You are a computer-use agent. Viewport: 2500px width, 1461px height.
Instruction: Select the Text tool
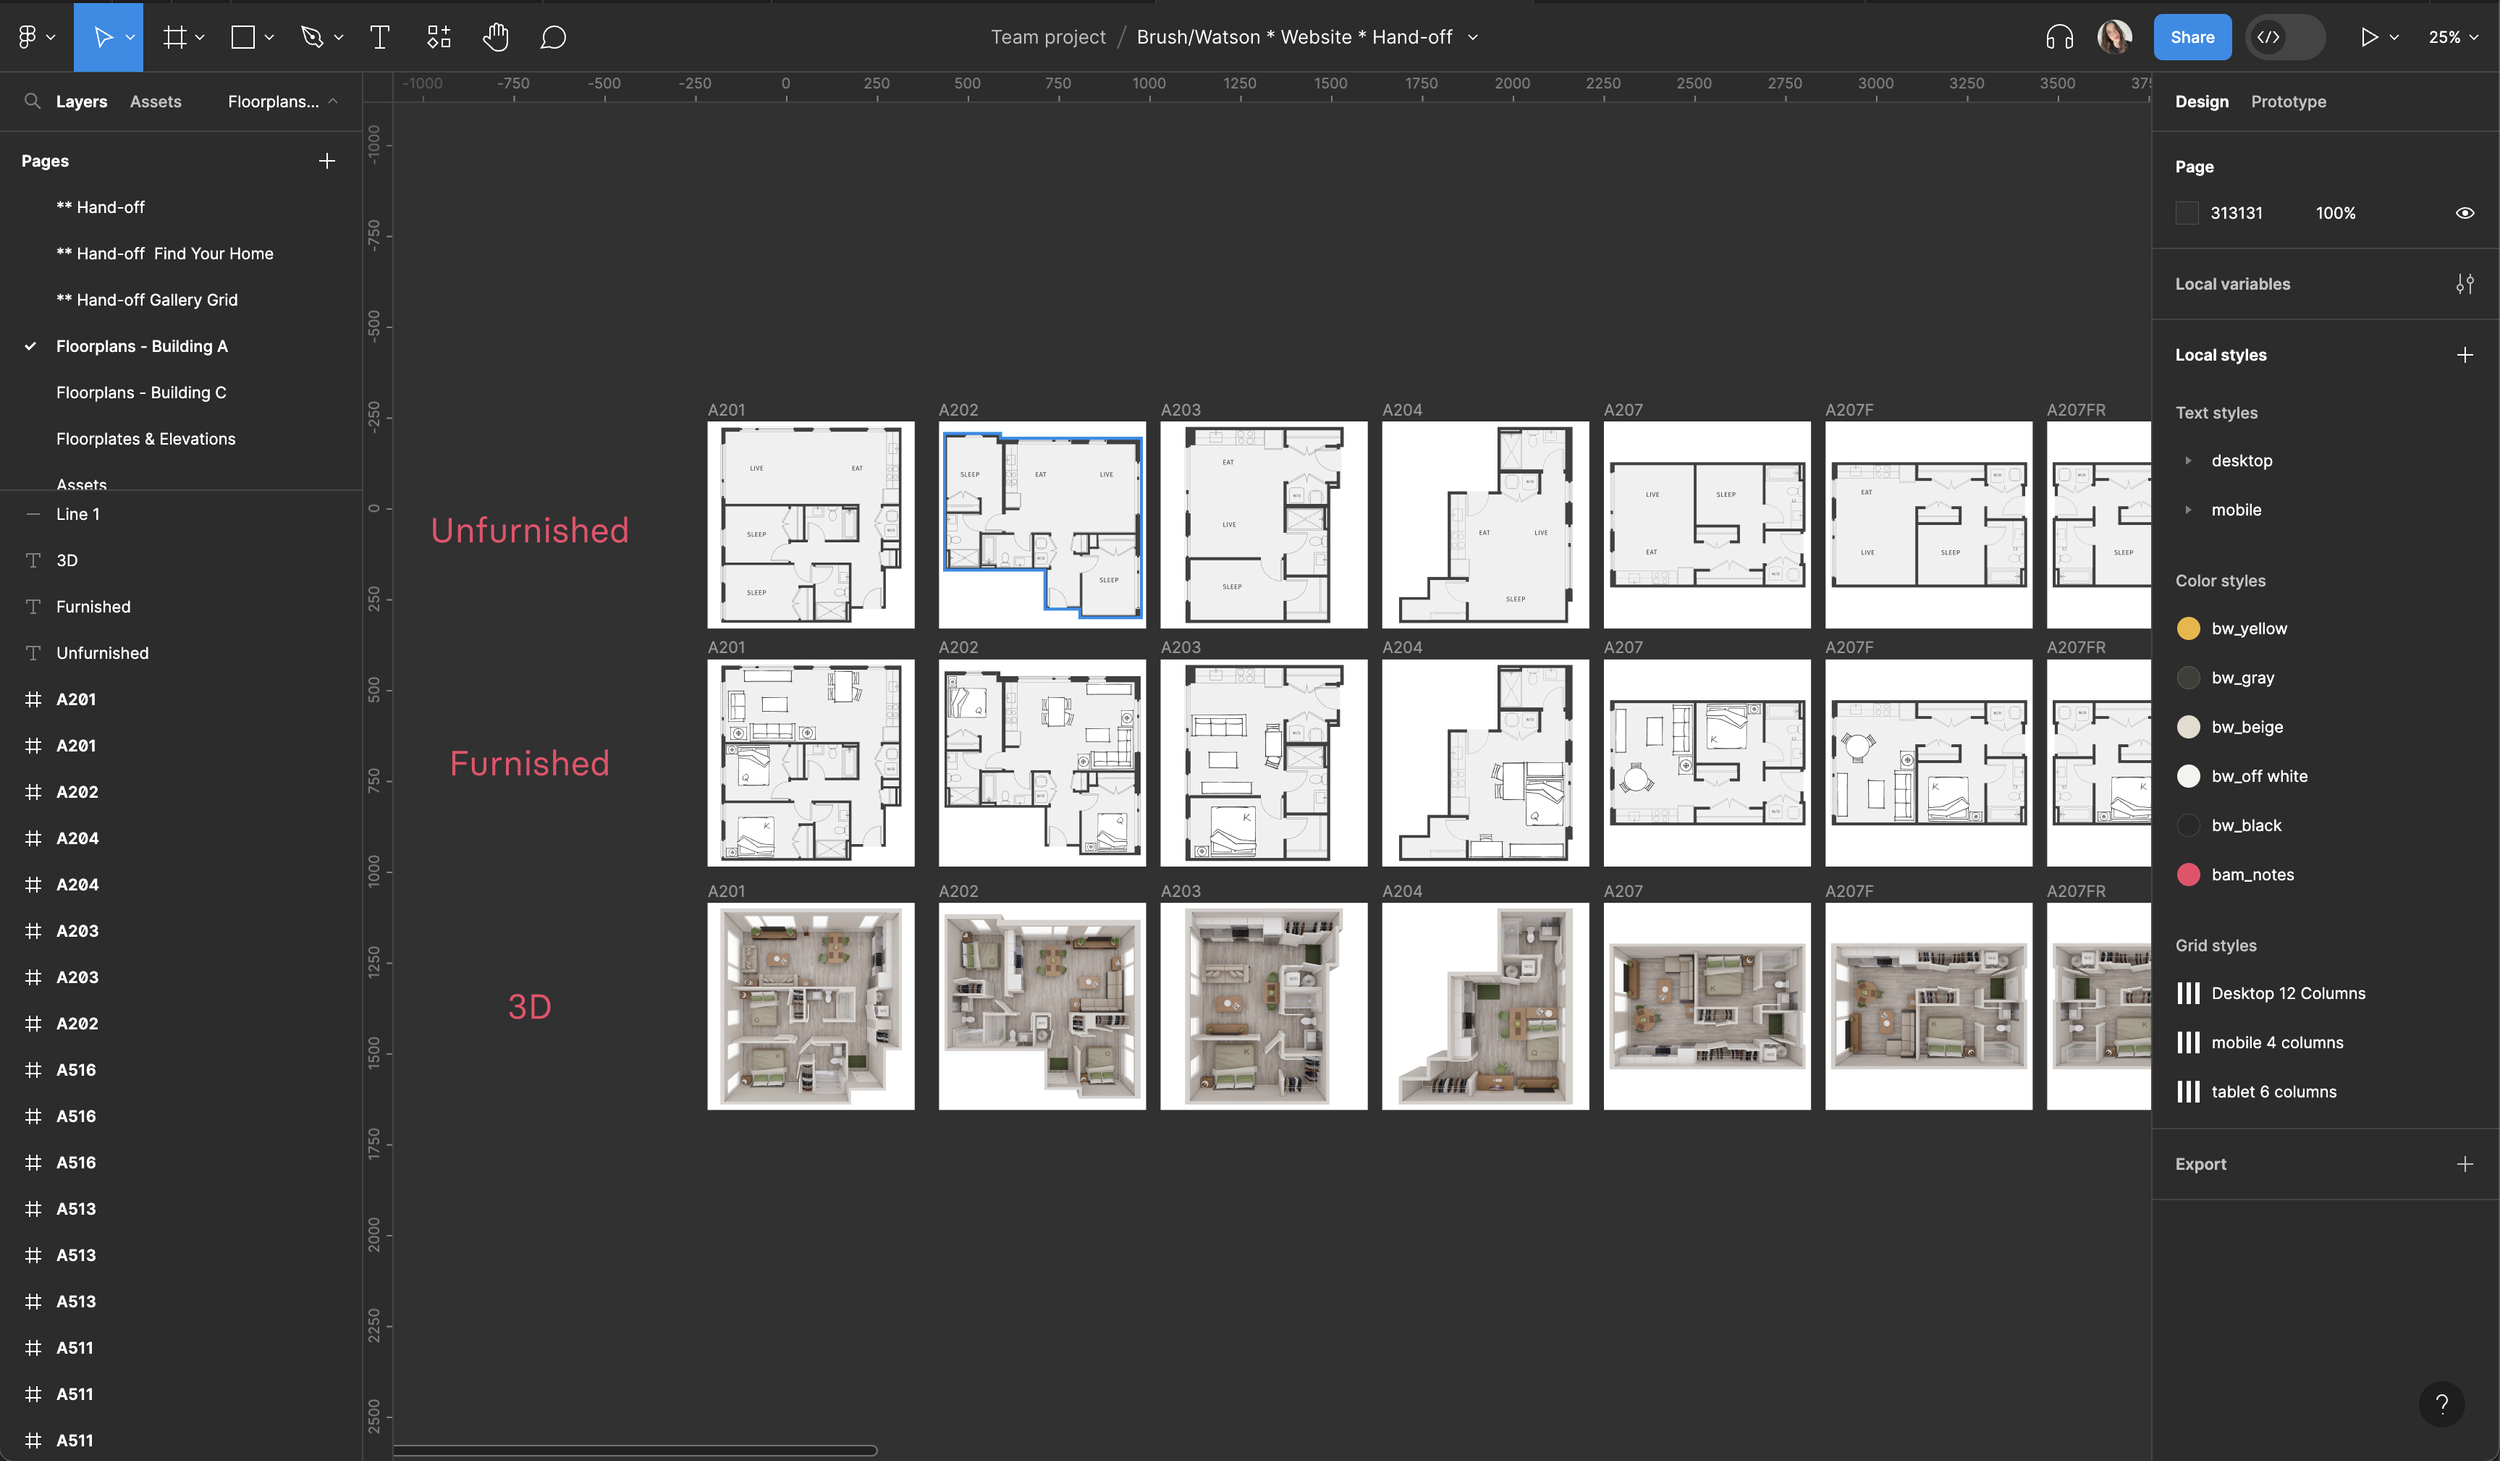379,37
